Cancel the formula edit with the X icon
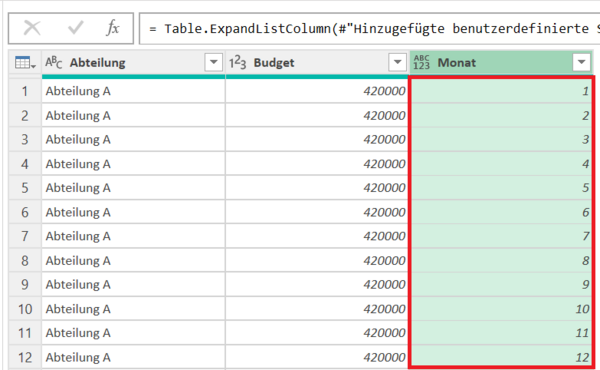 click(x=32, y=28)
